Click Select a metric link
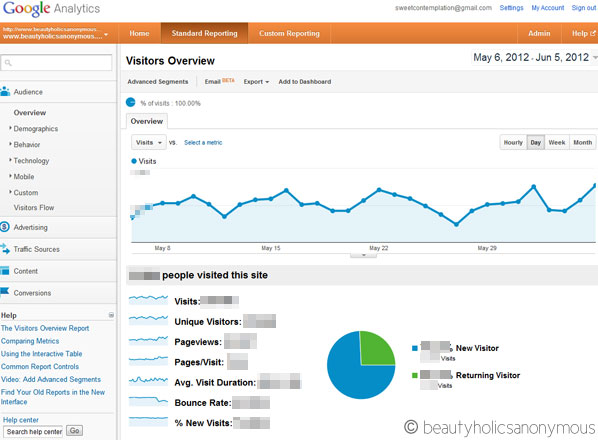 [x=203, y=142]
